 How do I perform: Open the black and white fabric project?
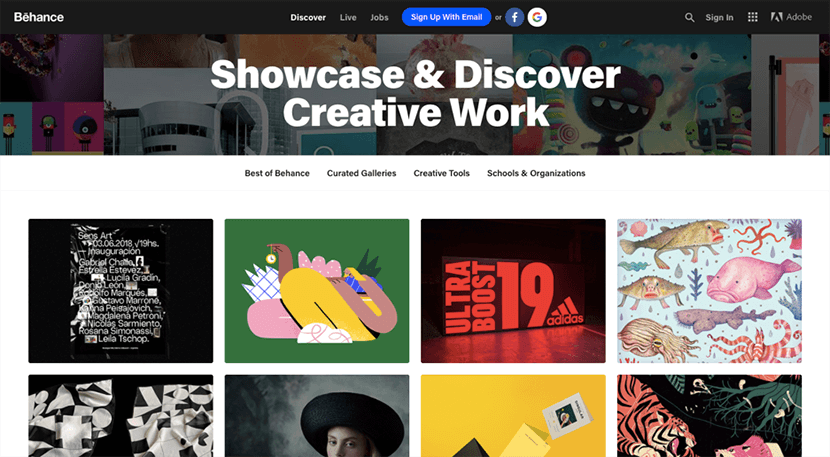click(x=121, y=416)
